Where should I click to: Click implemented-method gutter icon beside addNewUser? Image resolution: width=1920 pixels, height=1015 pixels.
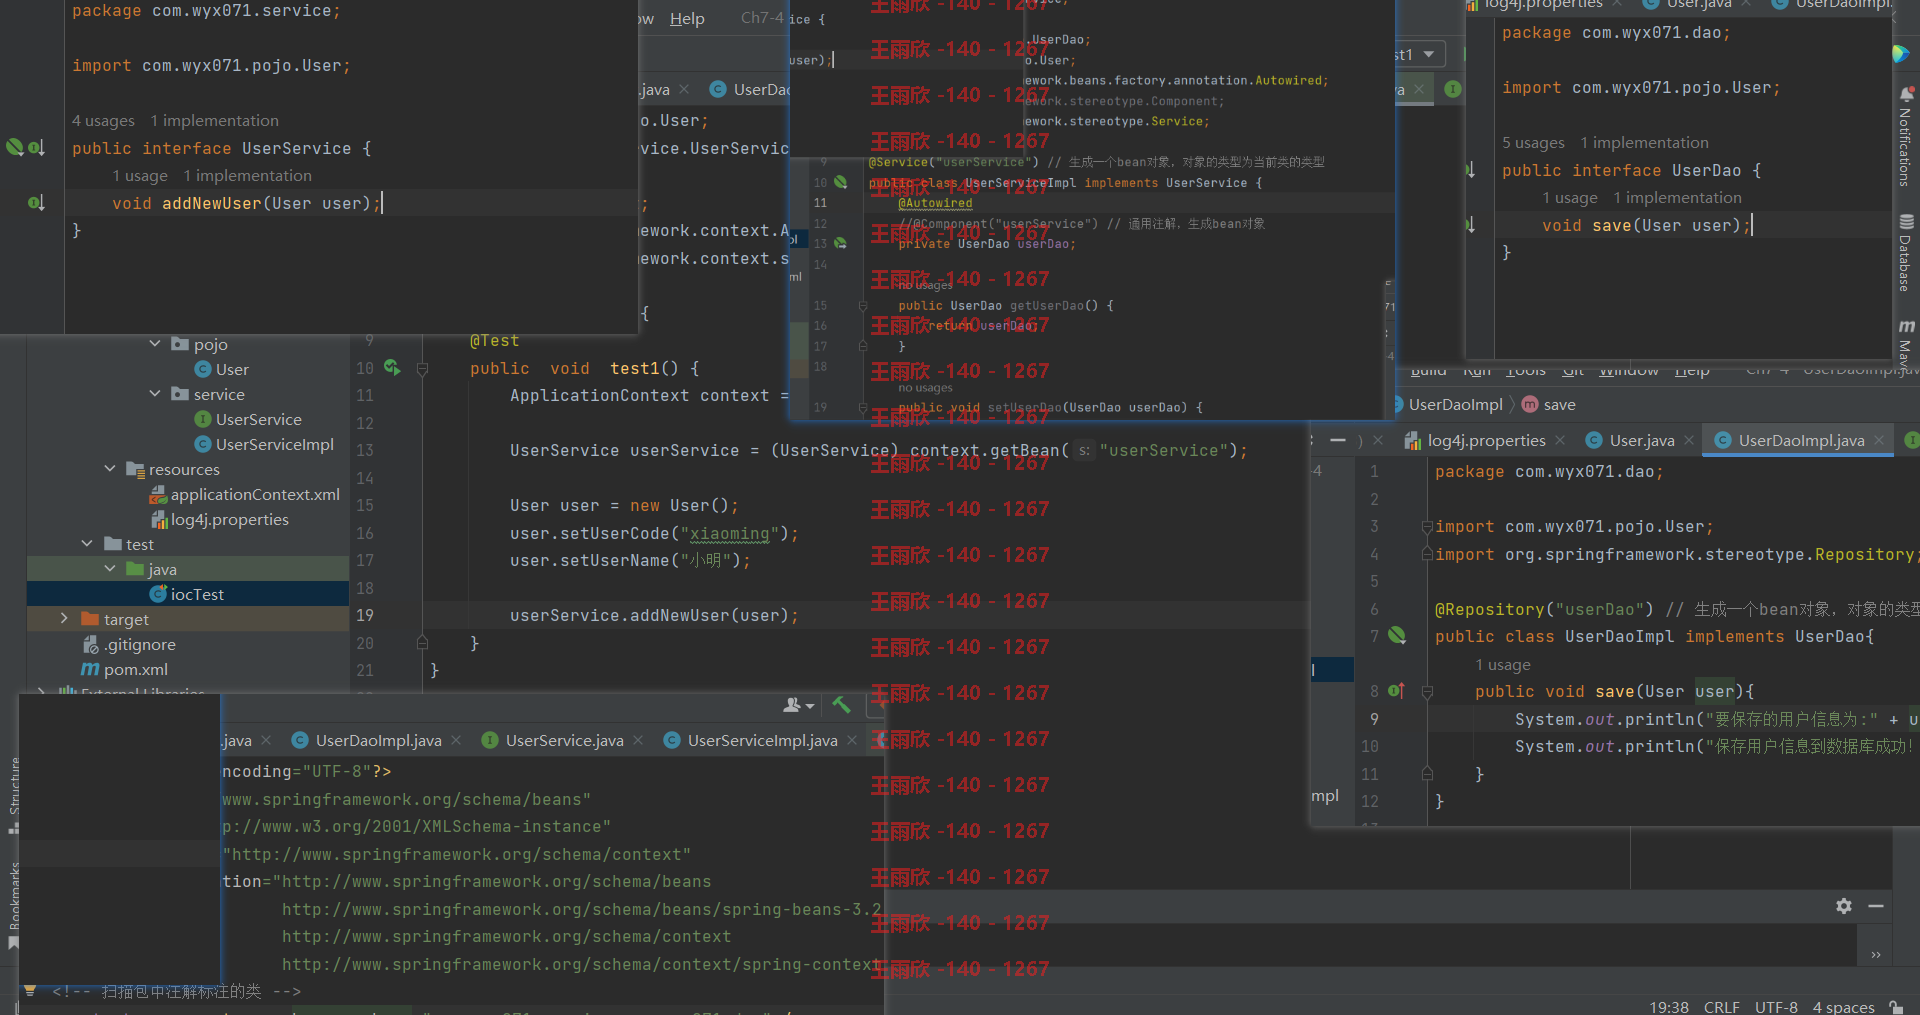36,203
